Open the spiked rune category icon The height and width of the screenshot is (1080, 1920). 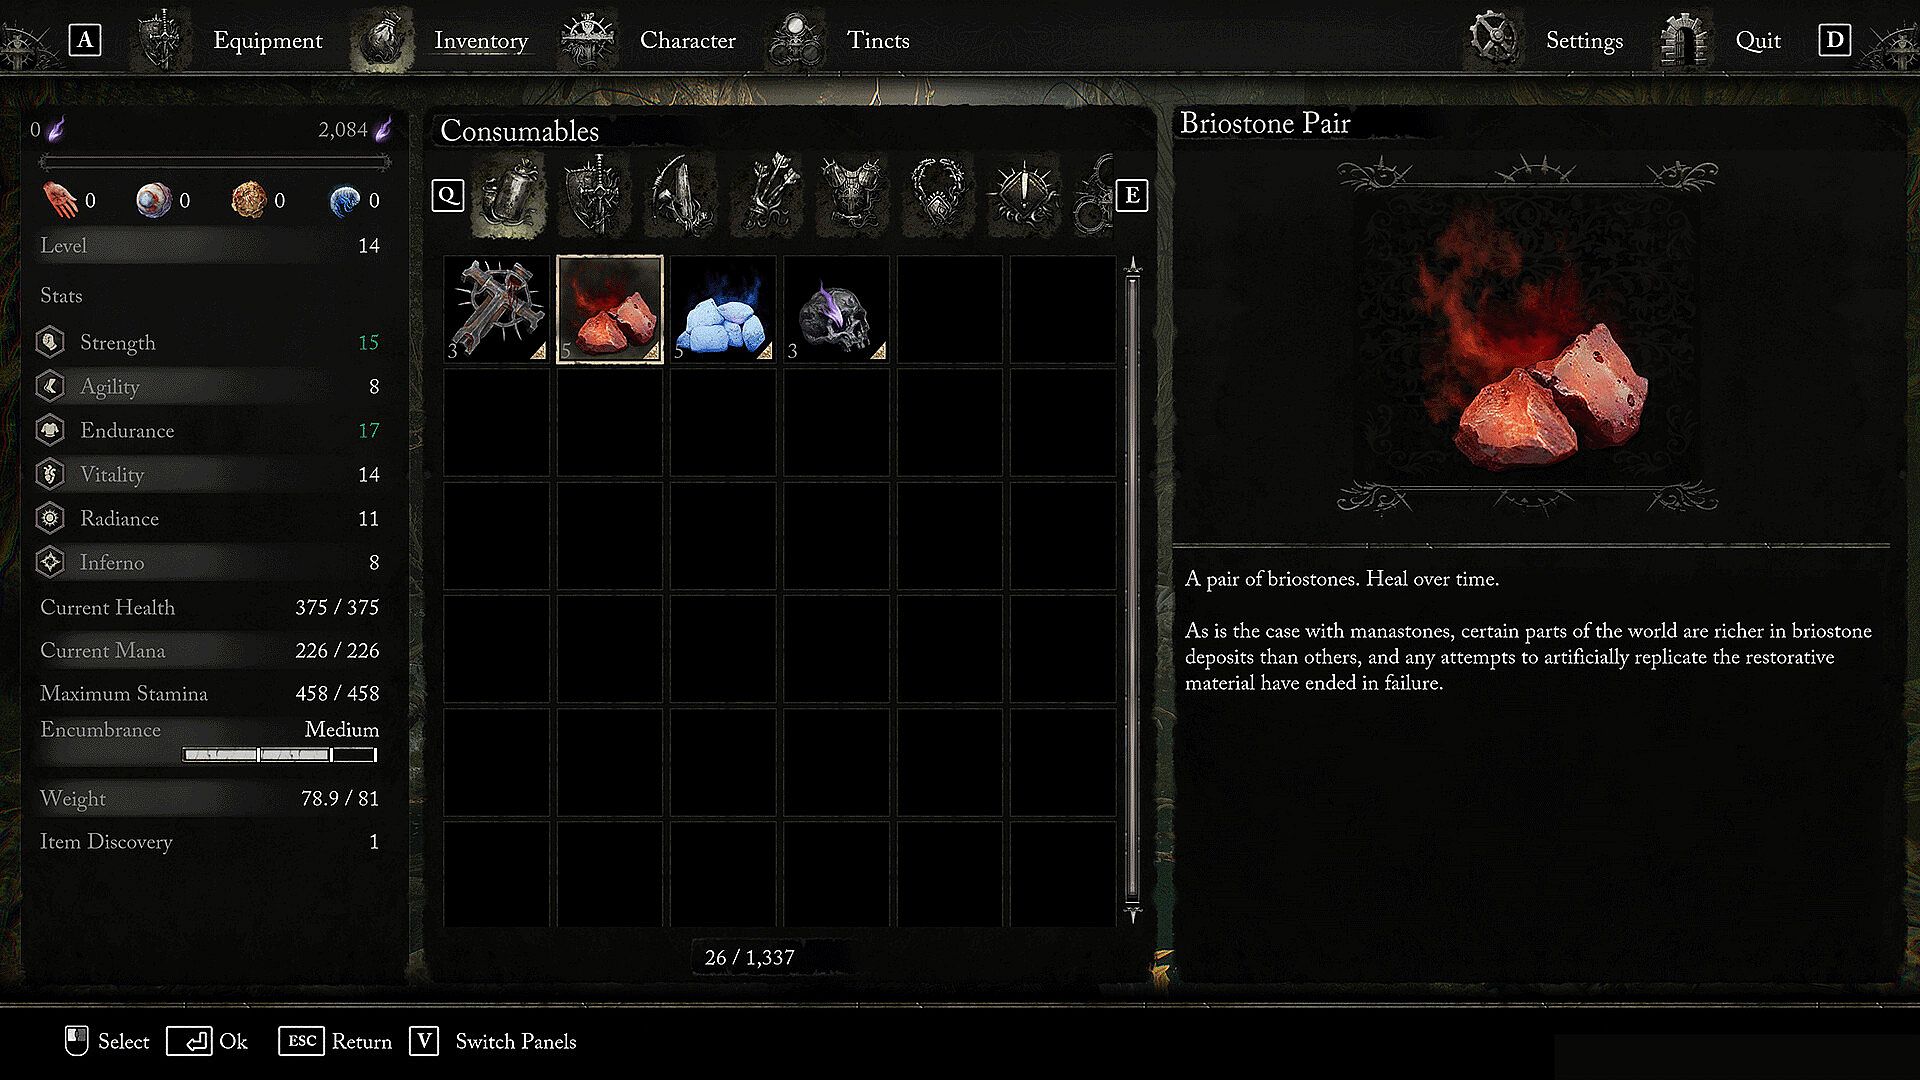coord(1024,194)
